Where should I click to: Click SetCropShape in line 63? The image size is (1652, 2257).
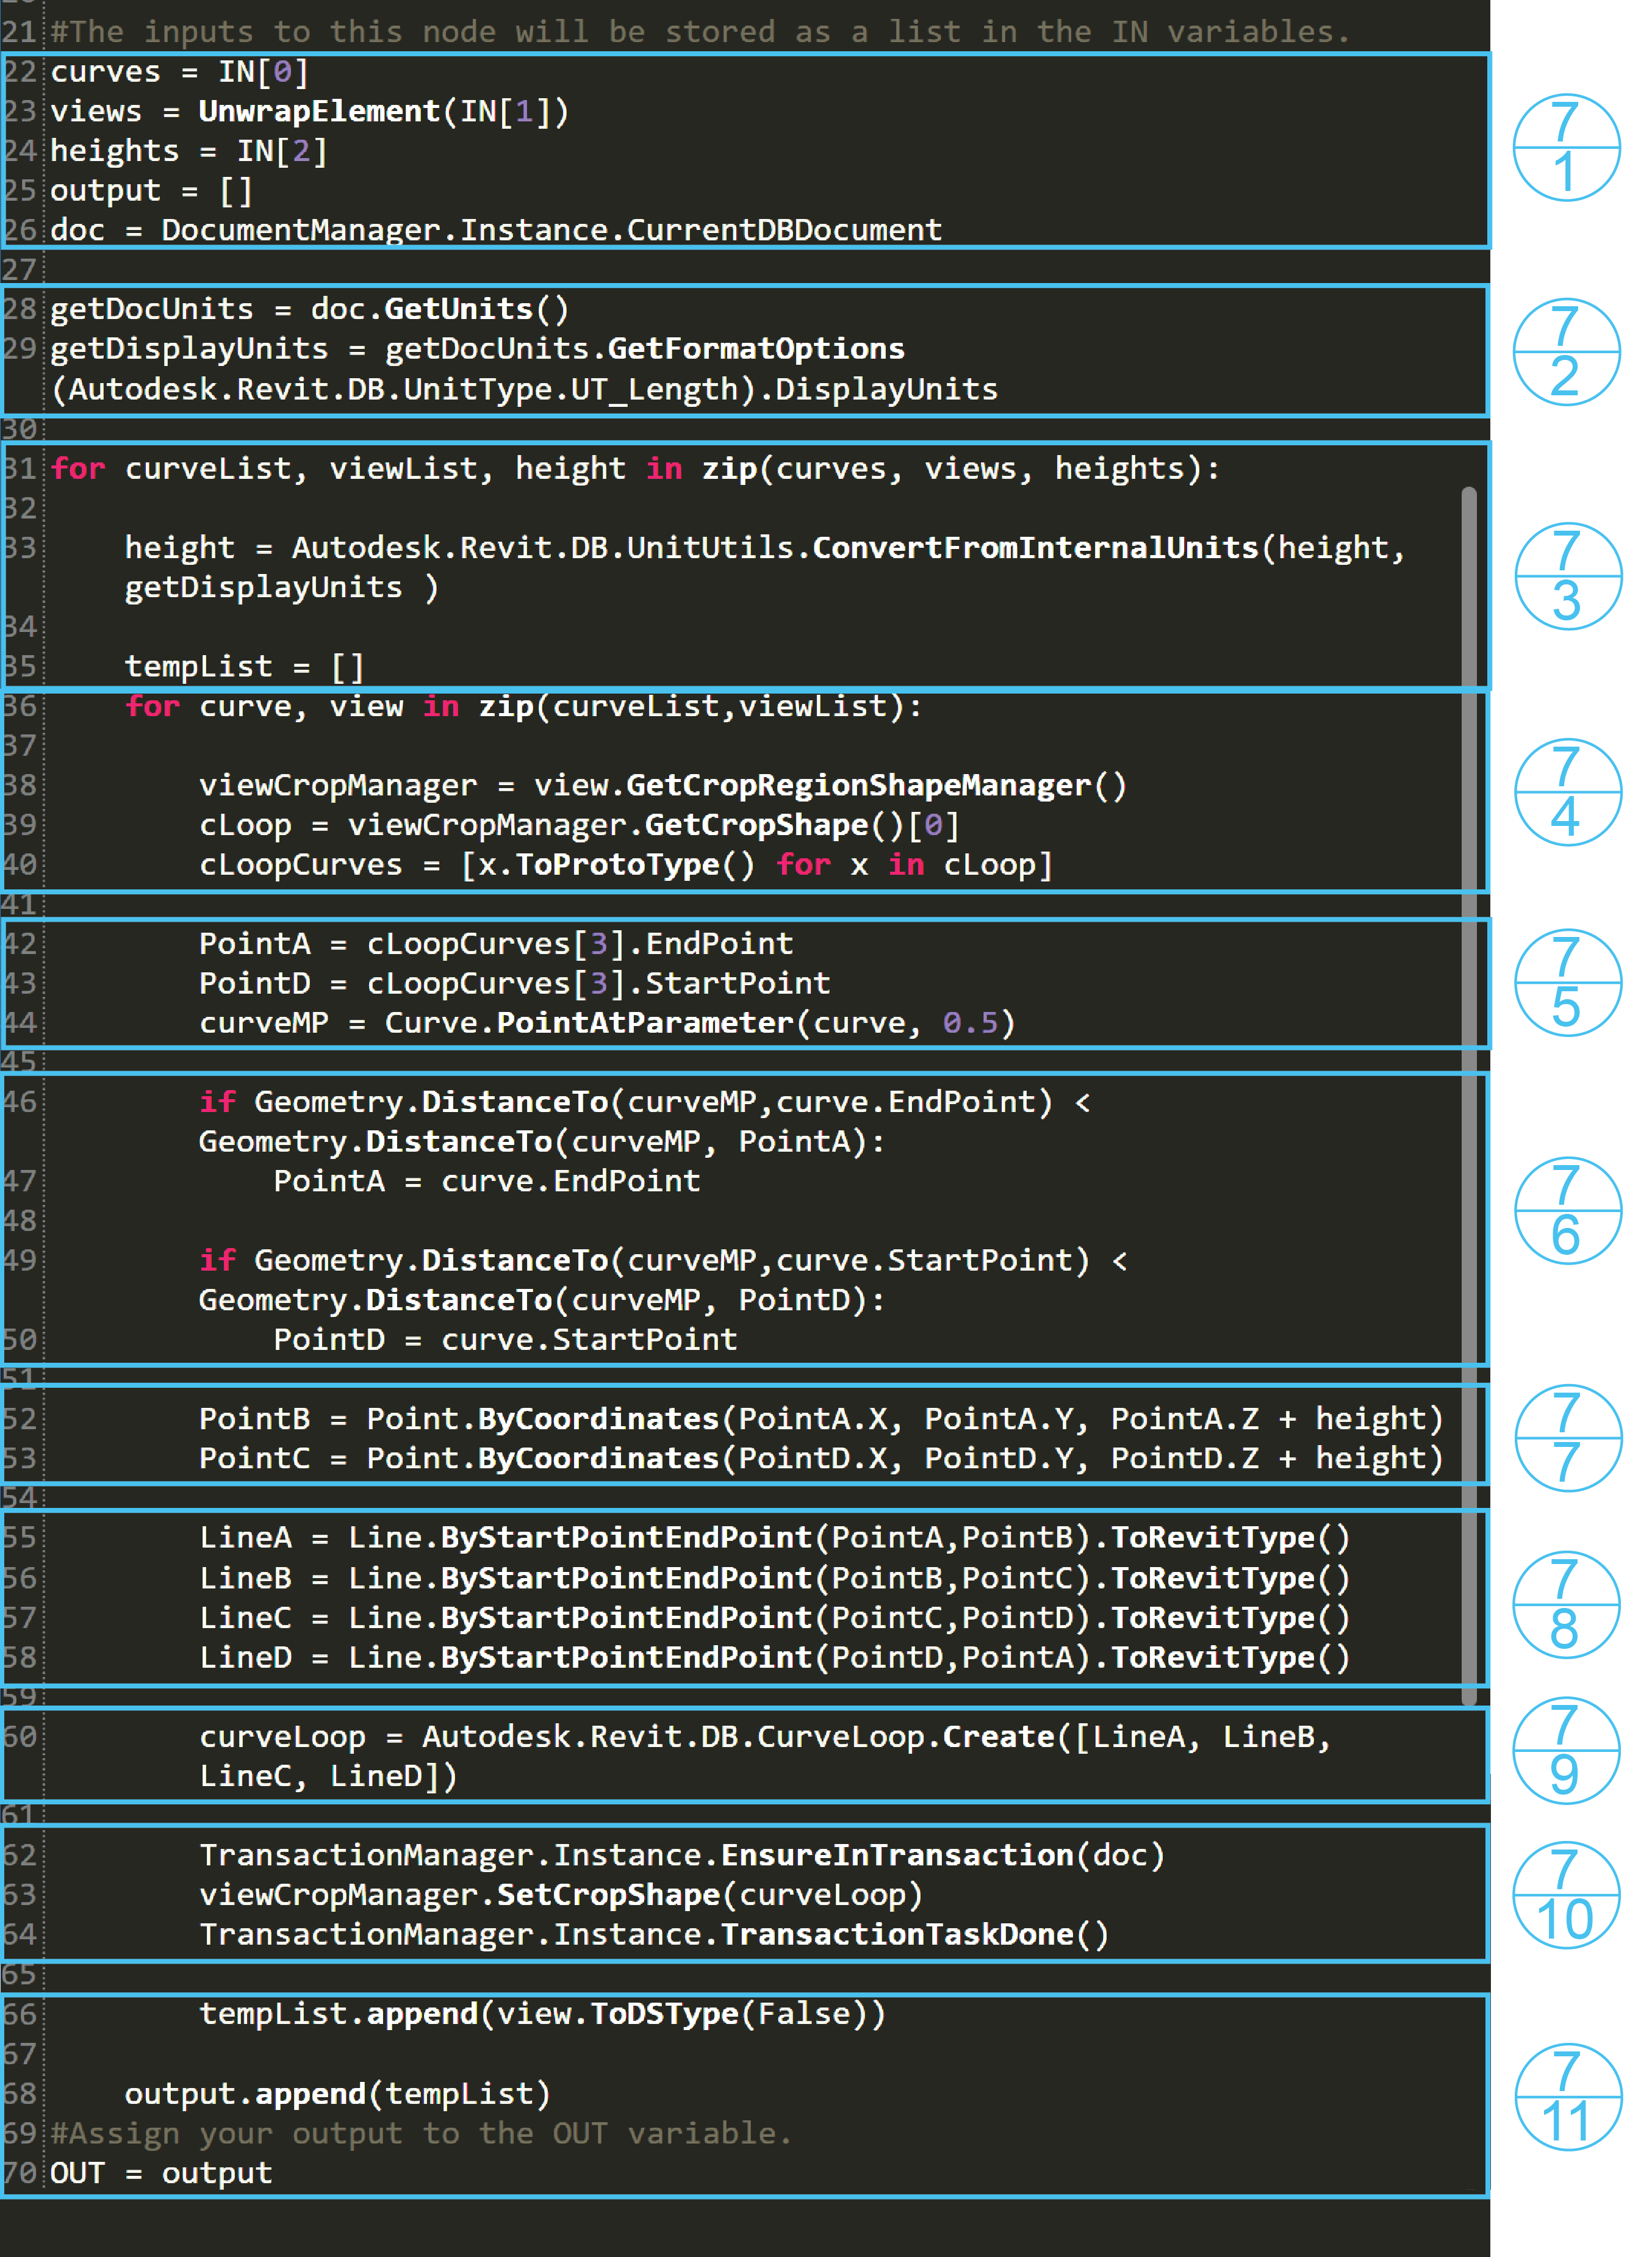[608, 1894]
